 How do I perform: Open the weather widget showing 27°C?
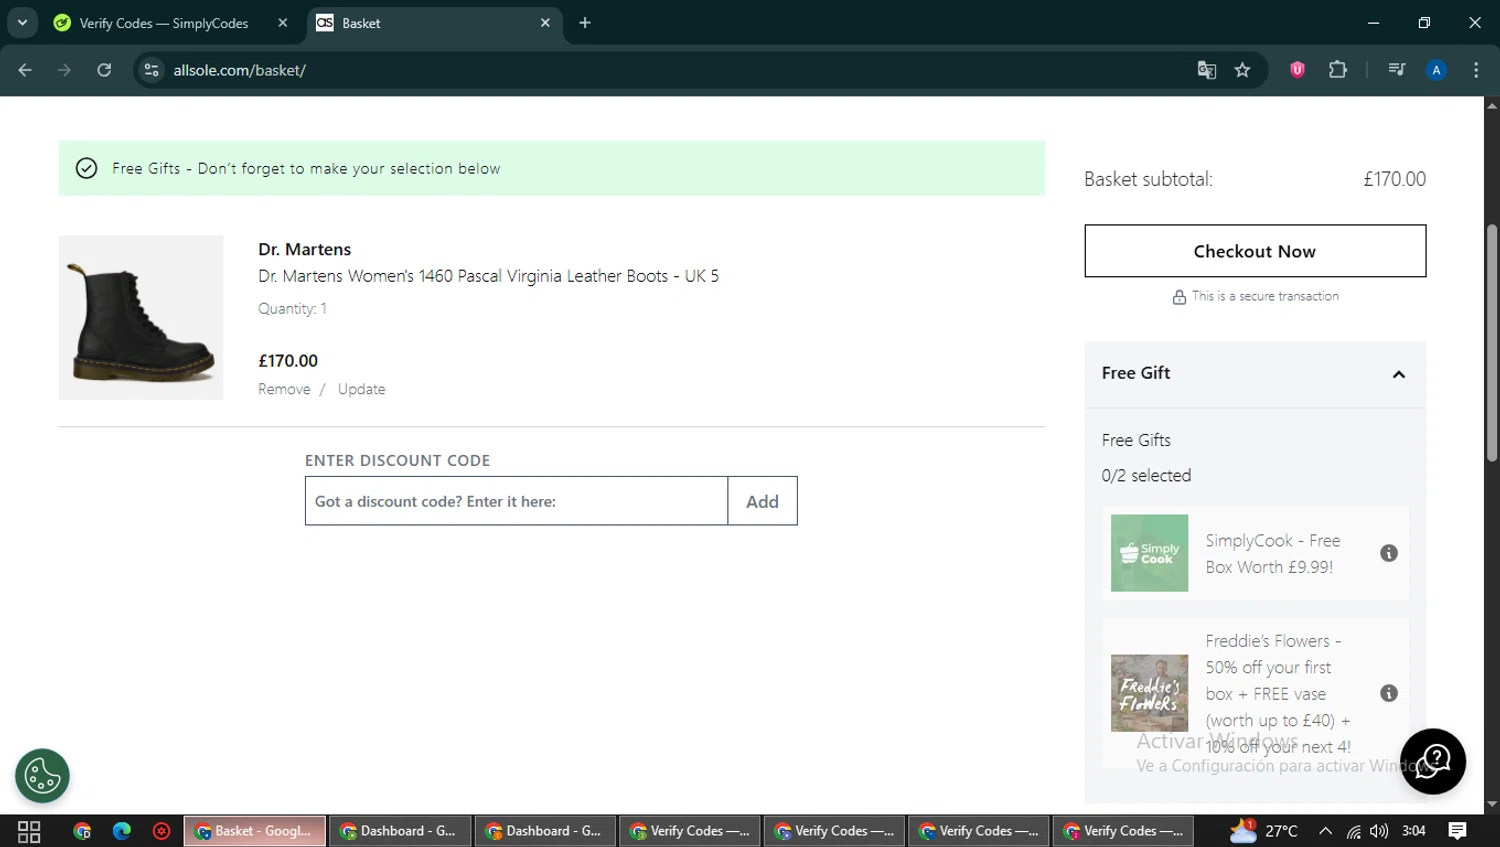[x=1264, y=831]
